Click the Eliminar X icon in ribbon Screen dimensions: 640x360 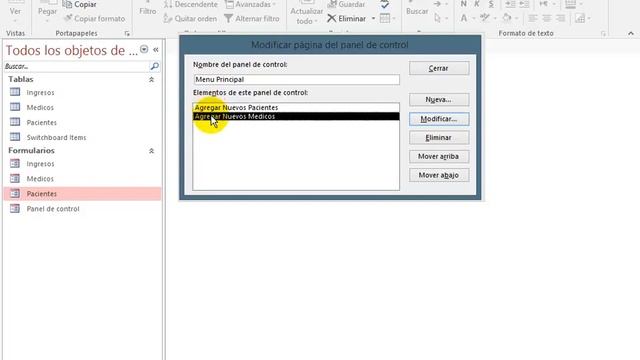tap(331, 19)
